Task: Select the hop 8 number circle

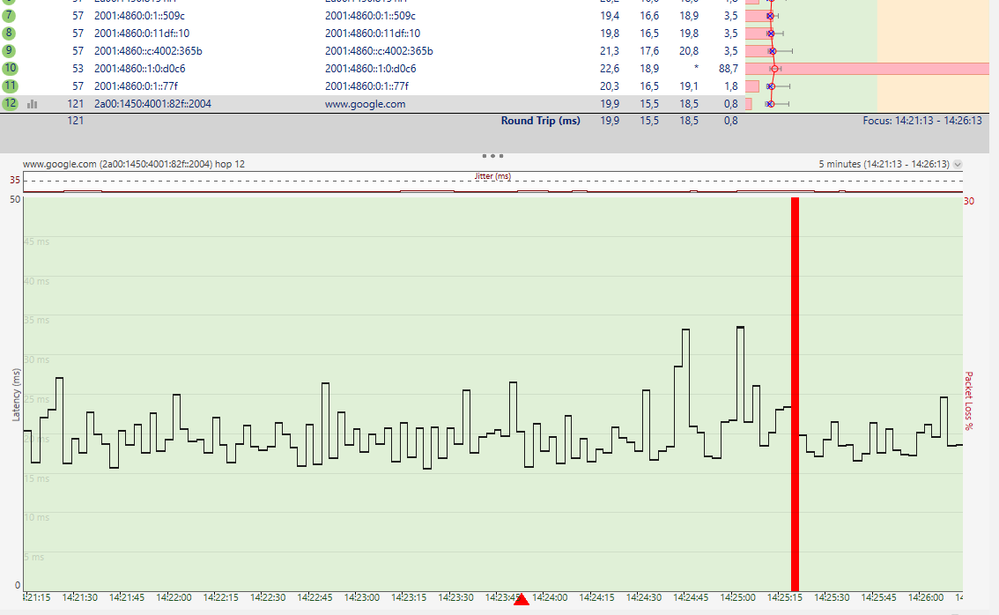Action: (x=10, y=33)
